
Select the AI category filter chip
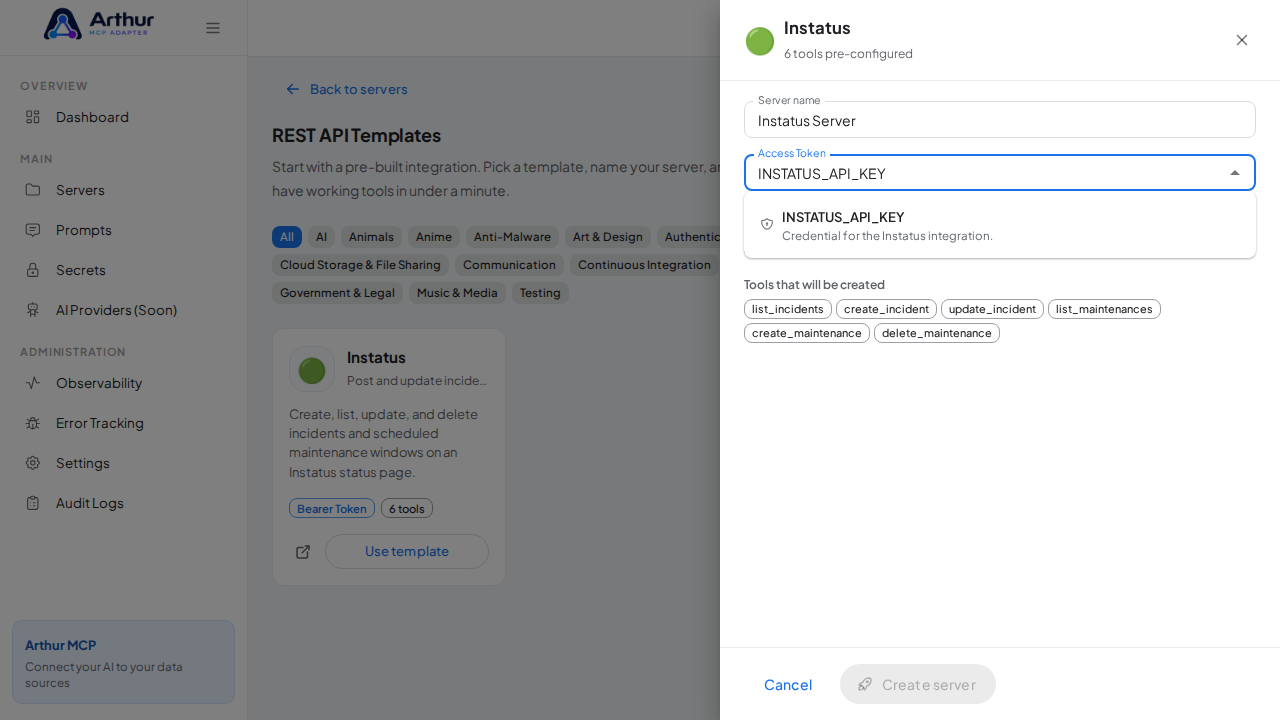pyautogui.click(x=321, y=237)
